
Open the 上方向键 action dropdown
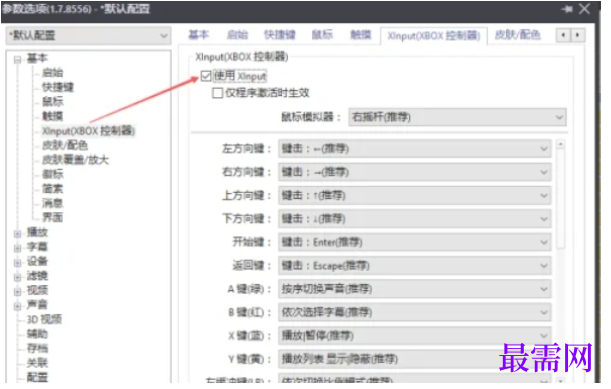tap(415, 196)
